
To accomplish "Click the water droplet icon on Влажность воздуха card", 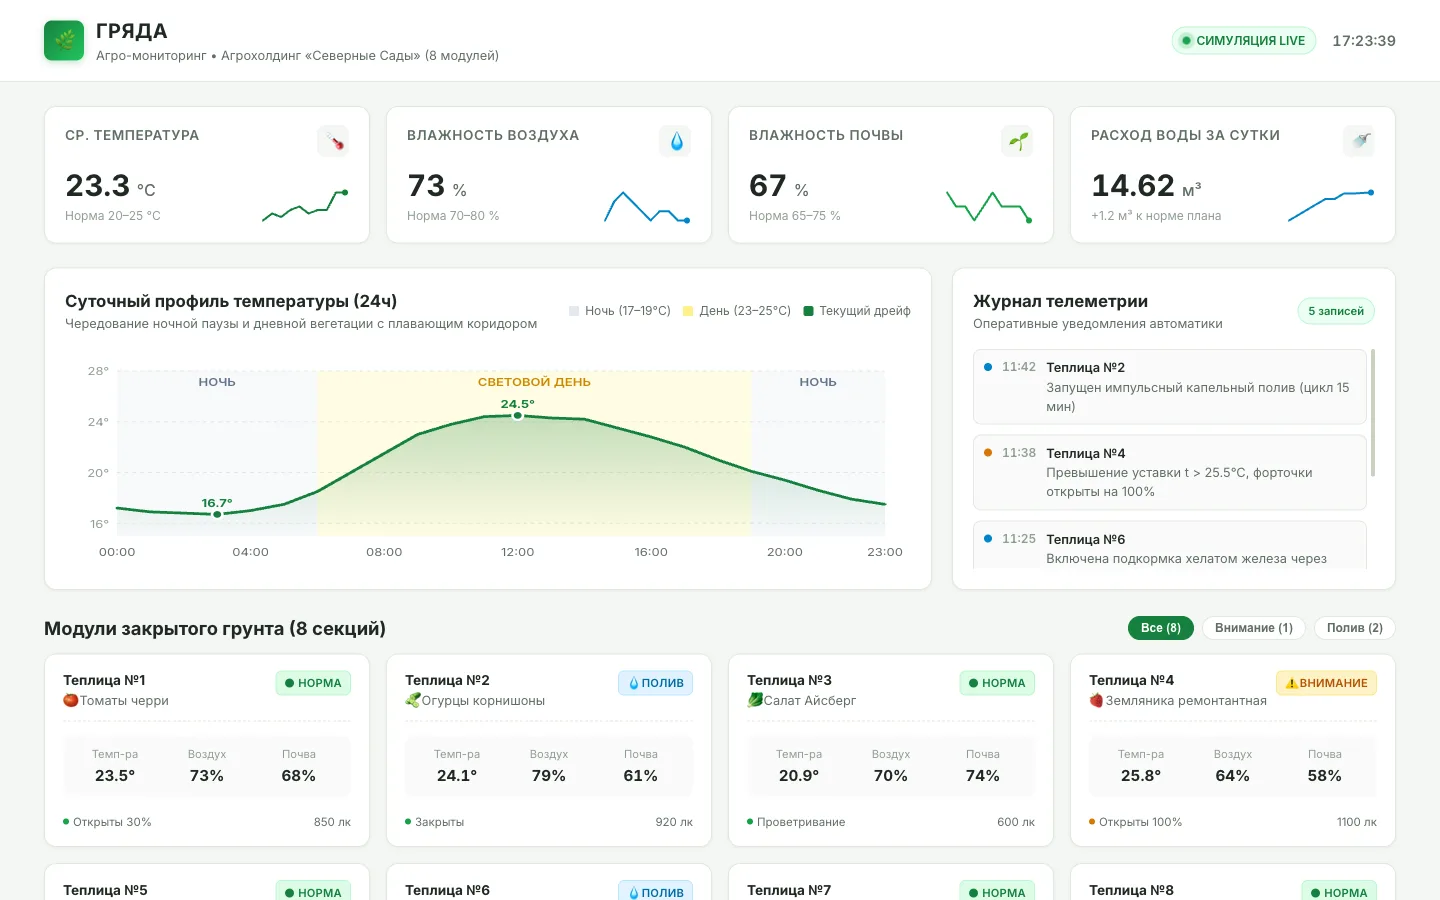I will point(675,141).
